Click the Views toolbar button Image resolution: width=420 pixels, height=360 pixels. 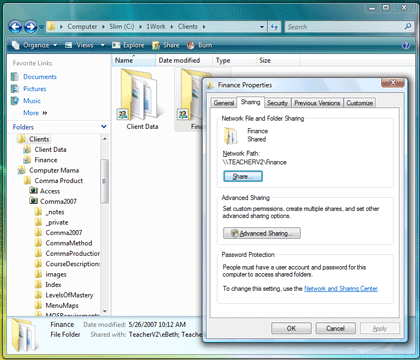[x=79, y=45]
